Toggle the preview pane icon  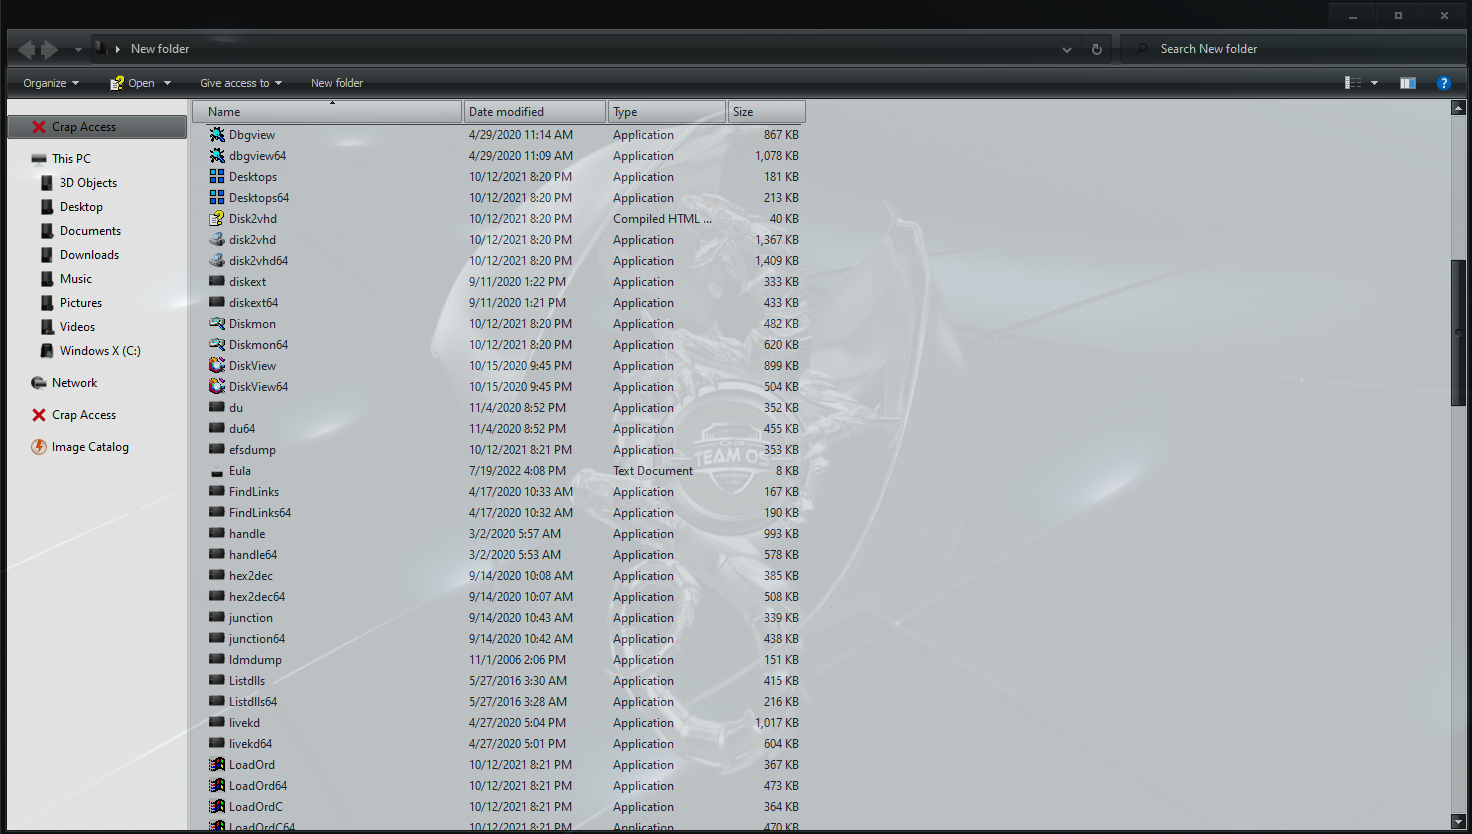[x=1408, y=83]
